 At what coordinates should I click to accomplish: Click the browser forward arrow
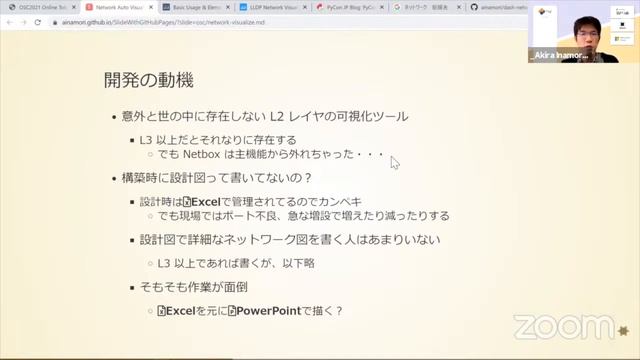pos(24,22)
